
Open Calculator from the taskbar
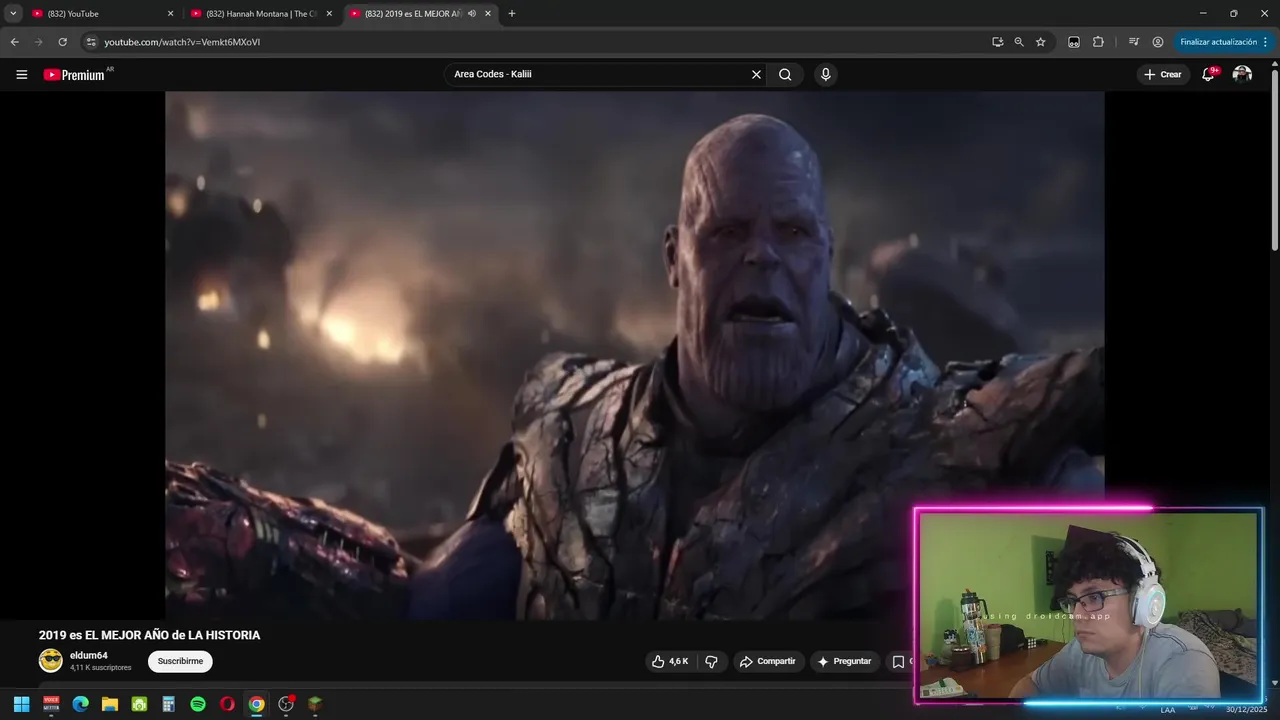click(168, 704)
